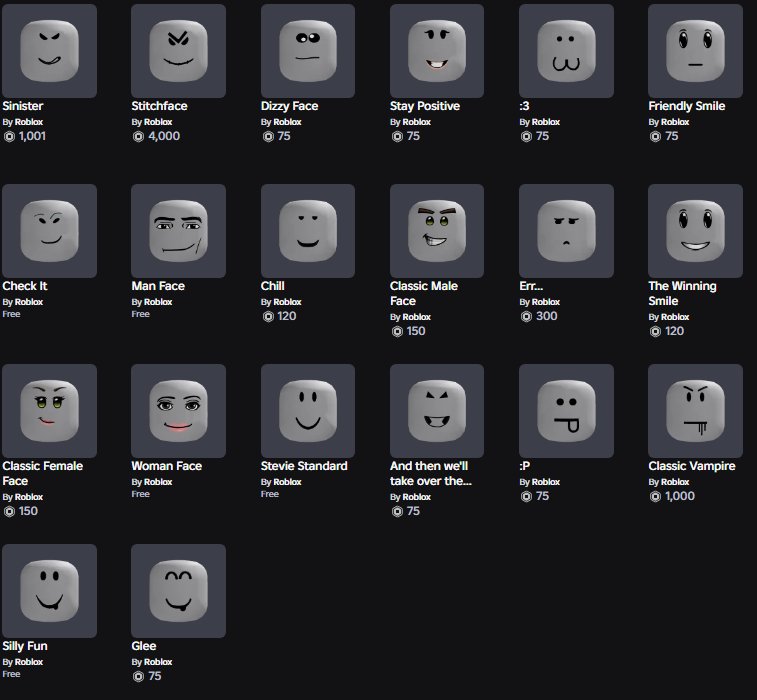Select the Man Face thumbnail
This screenshot has width=757, height=700.
178,231
